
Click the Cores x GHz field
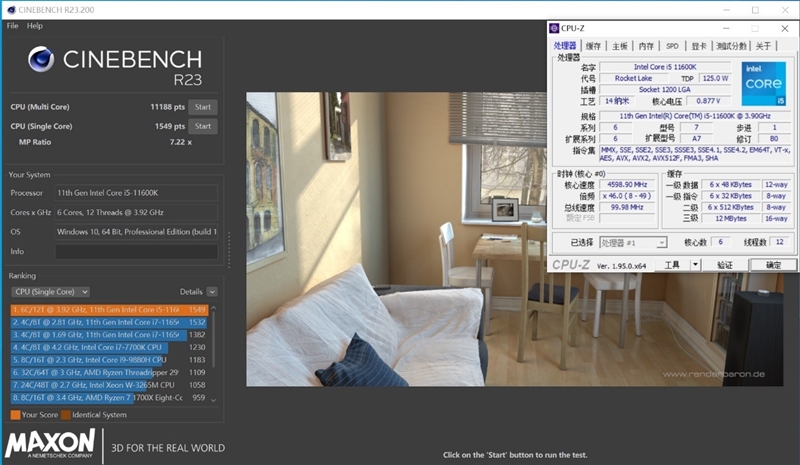pyautogui.click(x=136, y=212)
